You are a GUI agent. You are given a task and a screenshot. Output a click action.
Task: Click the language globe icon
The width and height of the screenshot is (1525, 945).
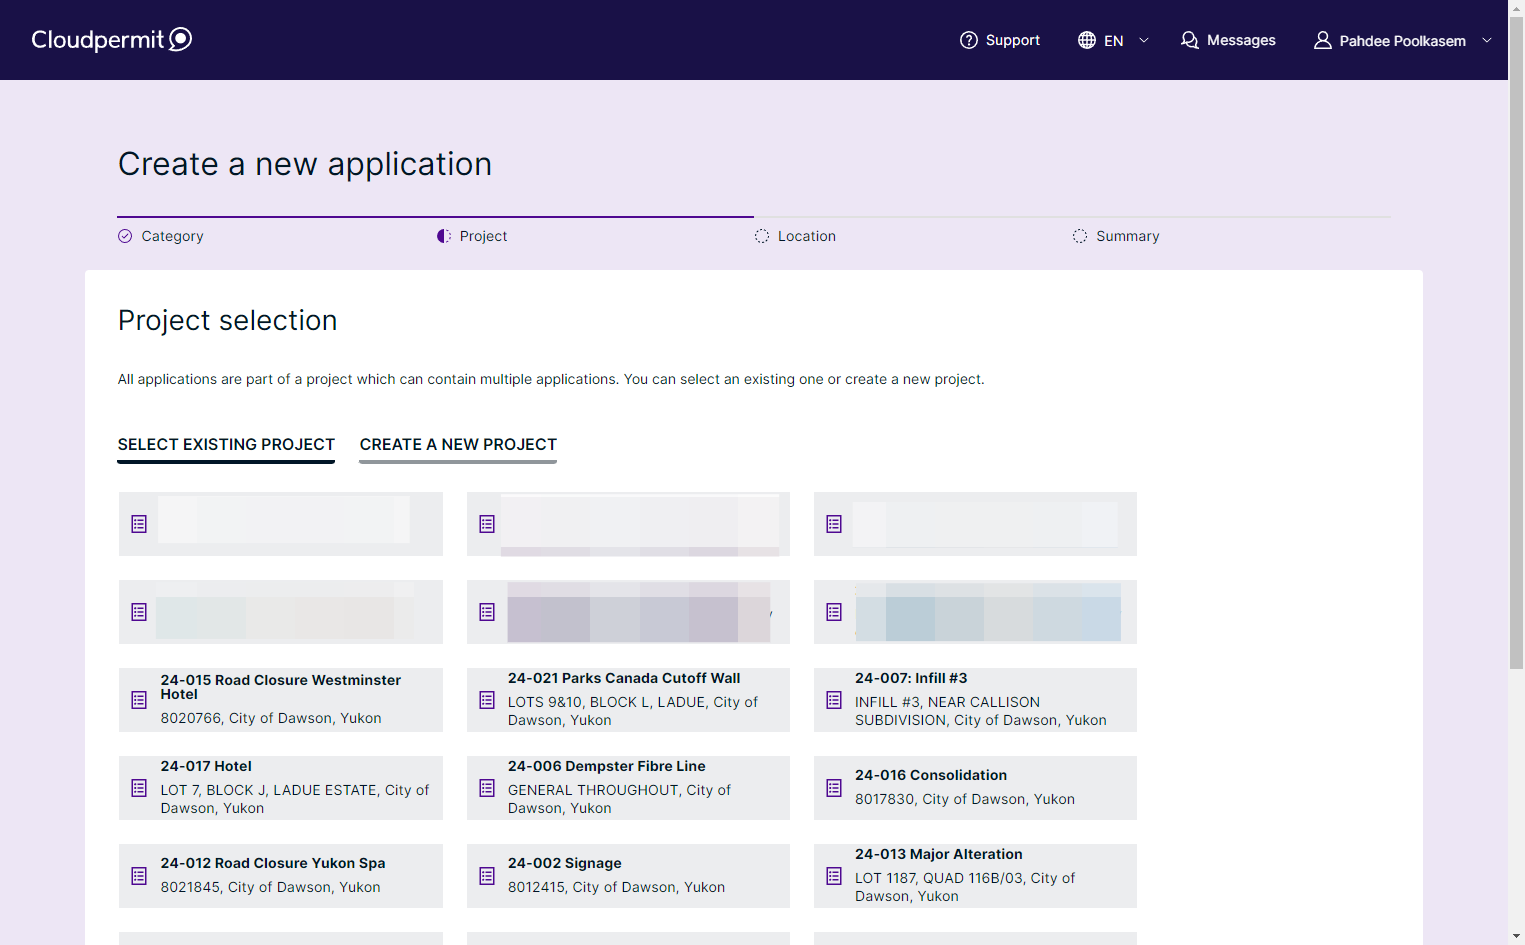pos(1087,40)
